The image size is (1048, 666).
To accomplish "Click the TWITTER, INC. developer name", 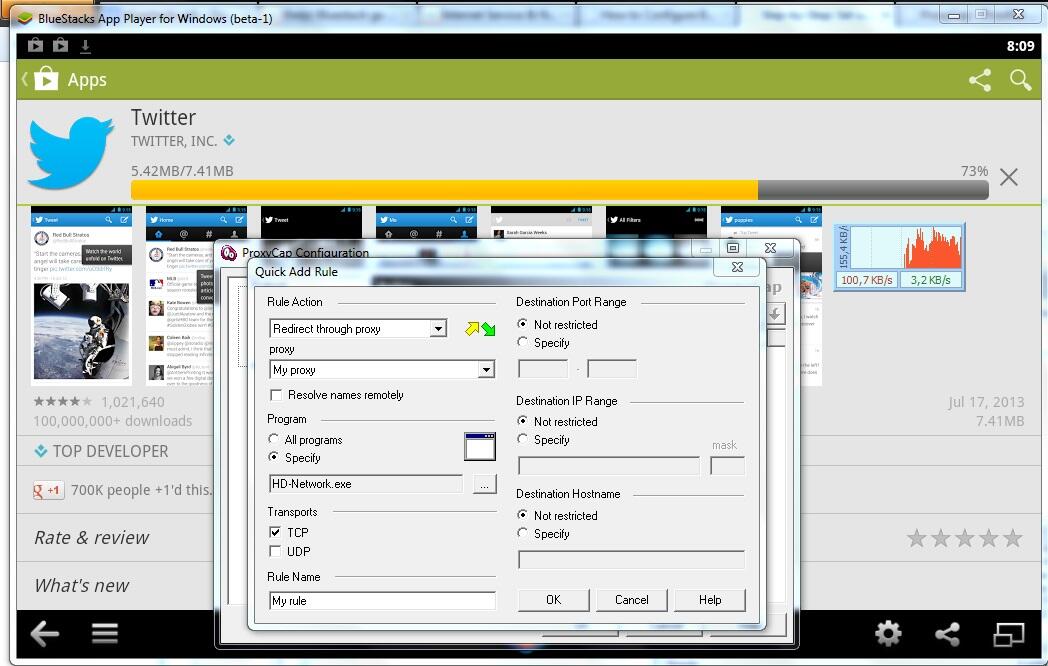I will tap(174, 141).
